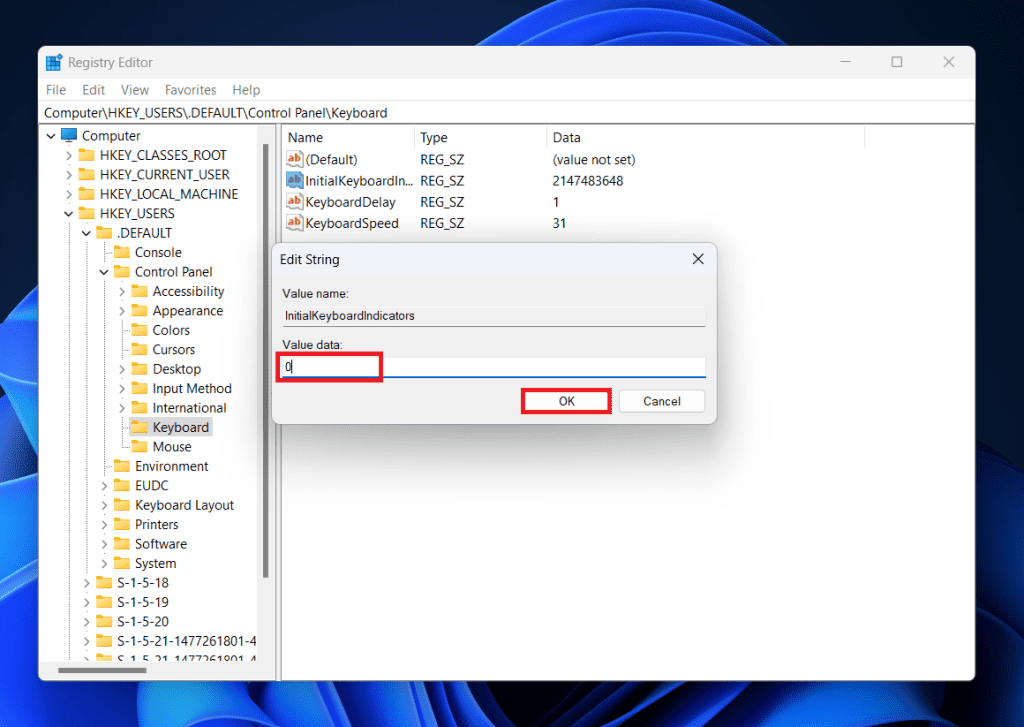The image size is (1024, 727).
Task: Click the Mouse folder icon
Action: (x=140, y=446)
